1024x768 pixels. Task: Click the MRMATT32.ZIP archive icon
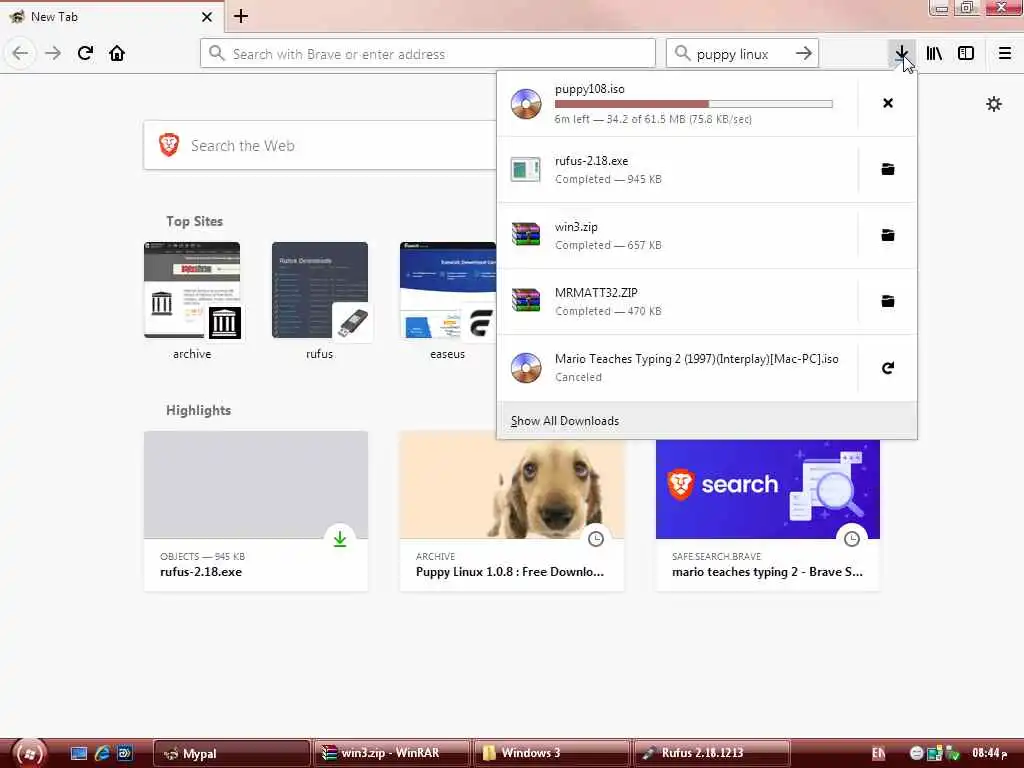coord(526,300)
